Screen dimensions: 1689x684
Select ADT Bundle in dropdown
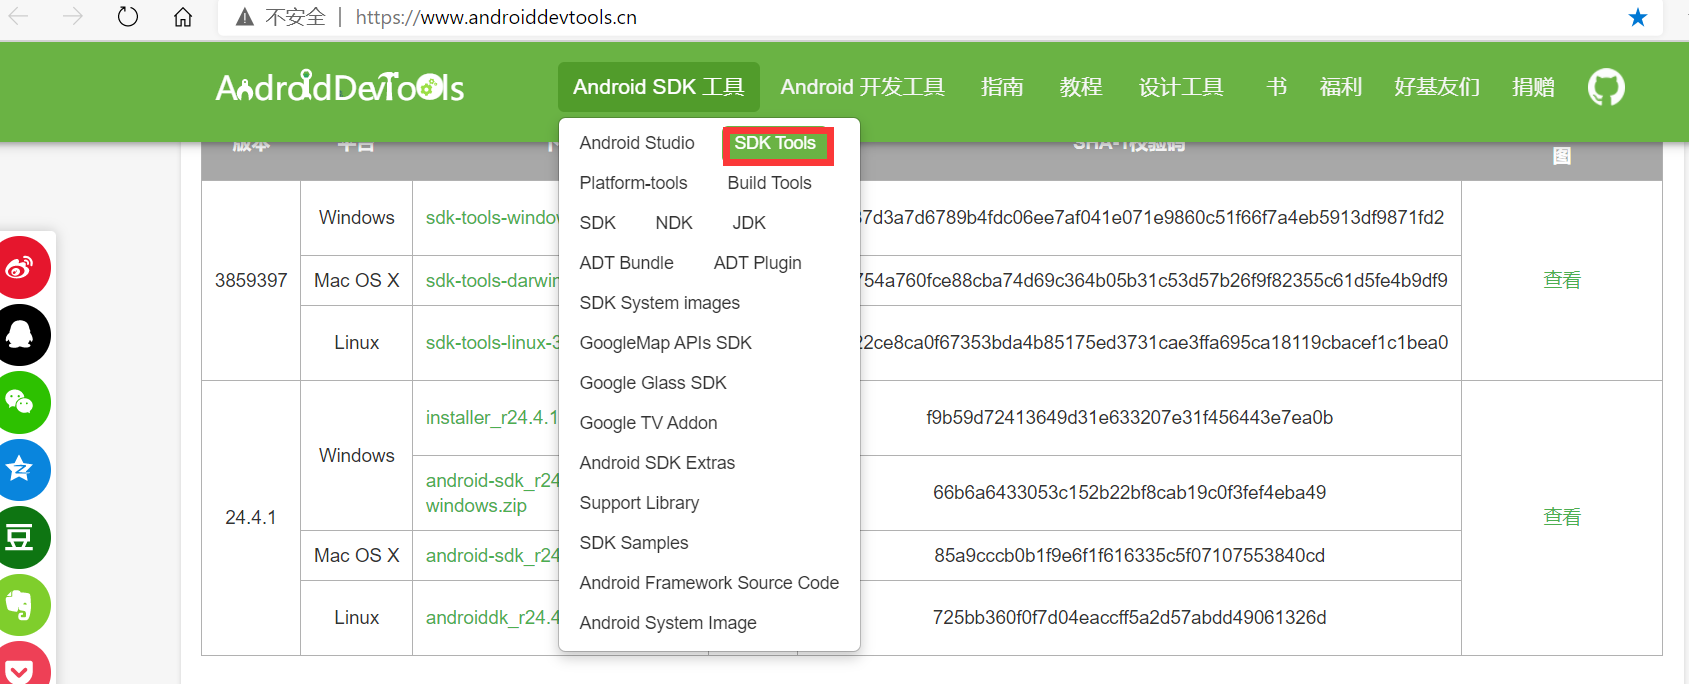tap(626, 263)
